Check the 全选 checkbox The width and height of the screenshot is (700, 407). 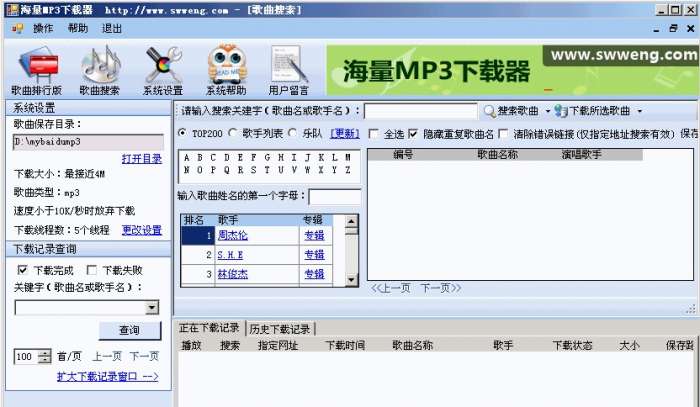(x=374, y=134)
